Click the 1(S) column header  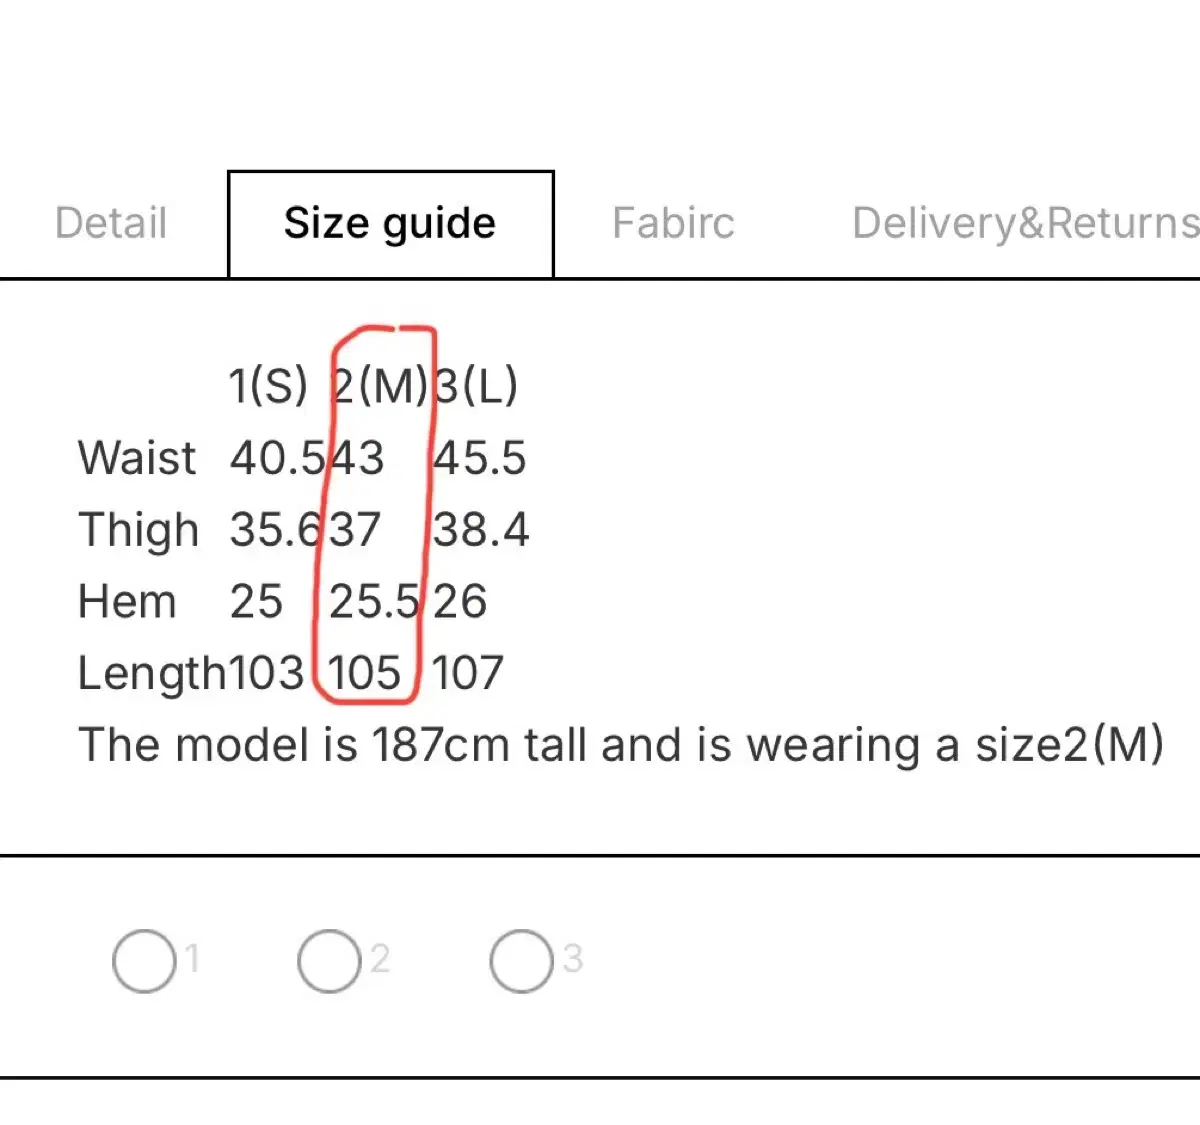coord(268,386)
